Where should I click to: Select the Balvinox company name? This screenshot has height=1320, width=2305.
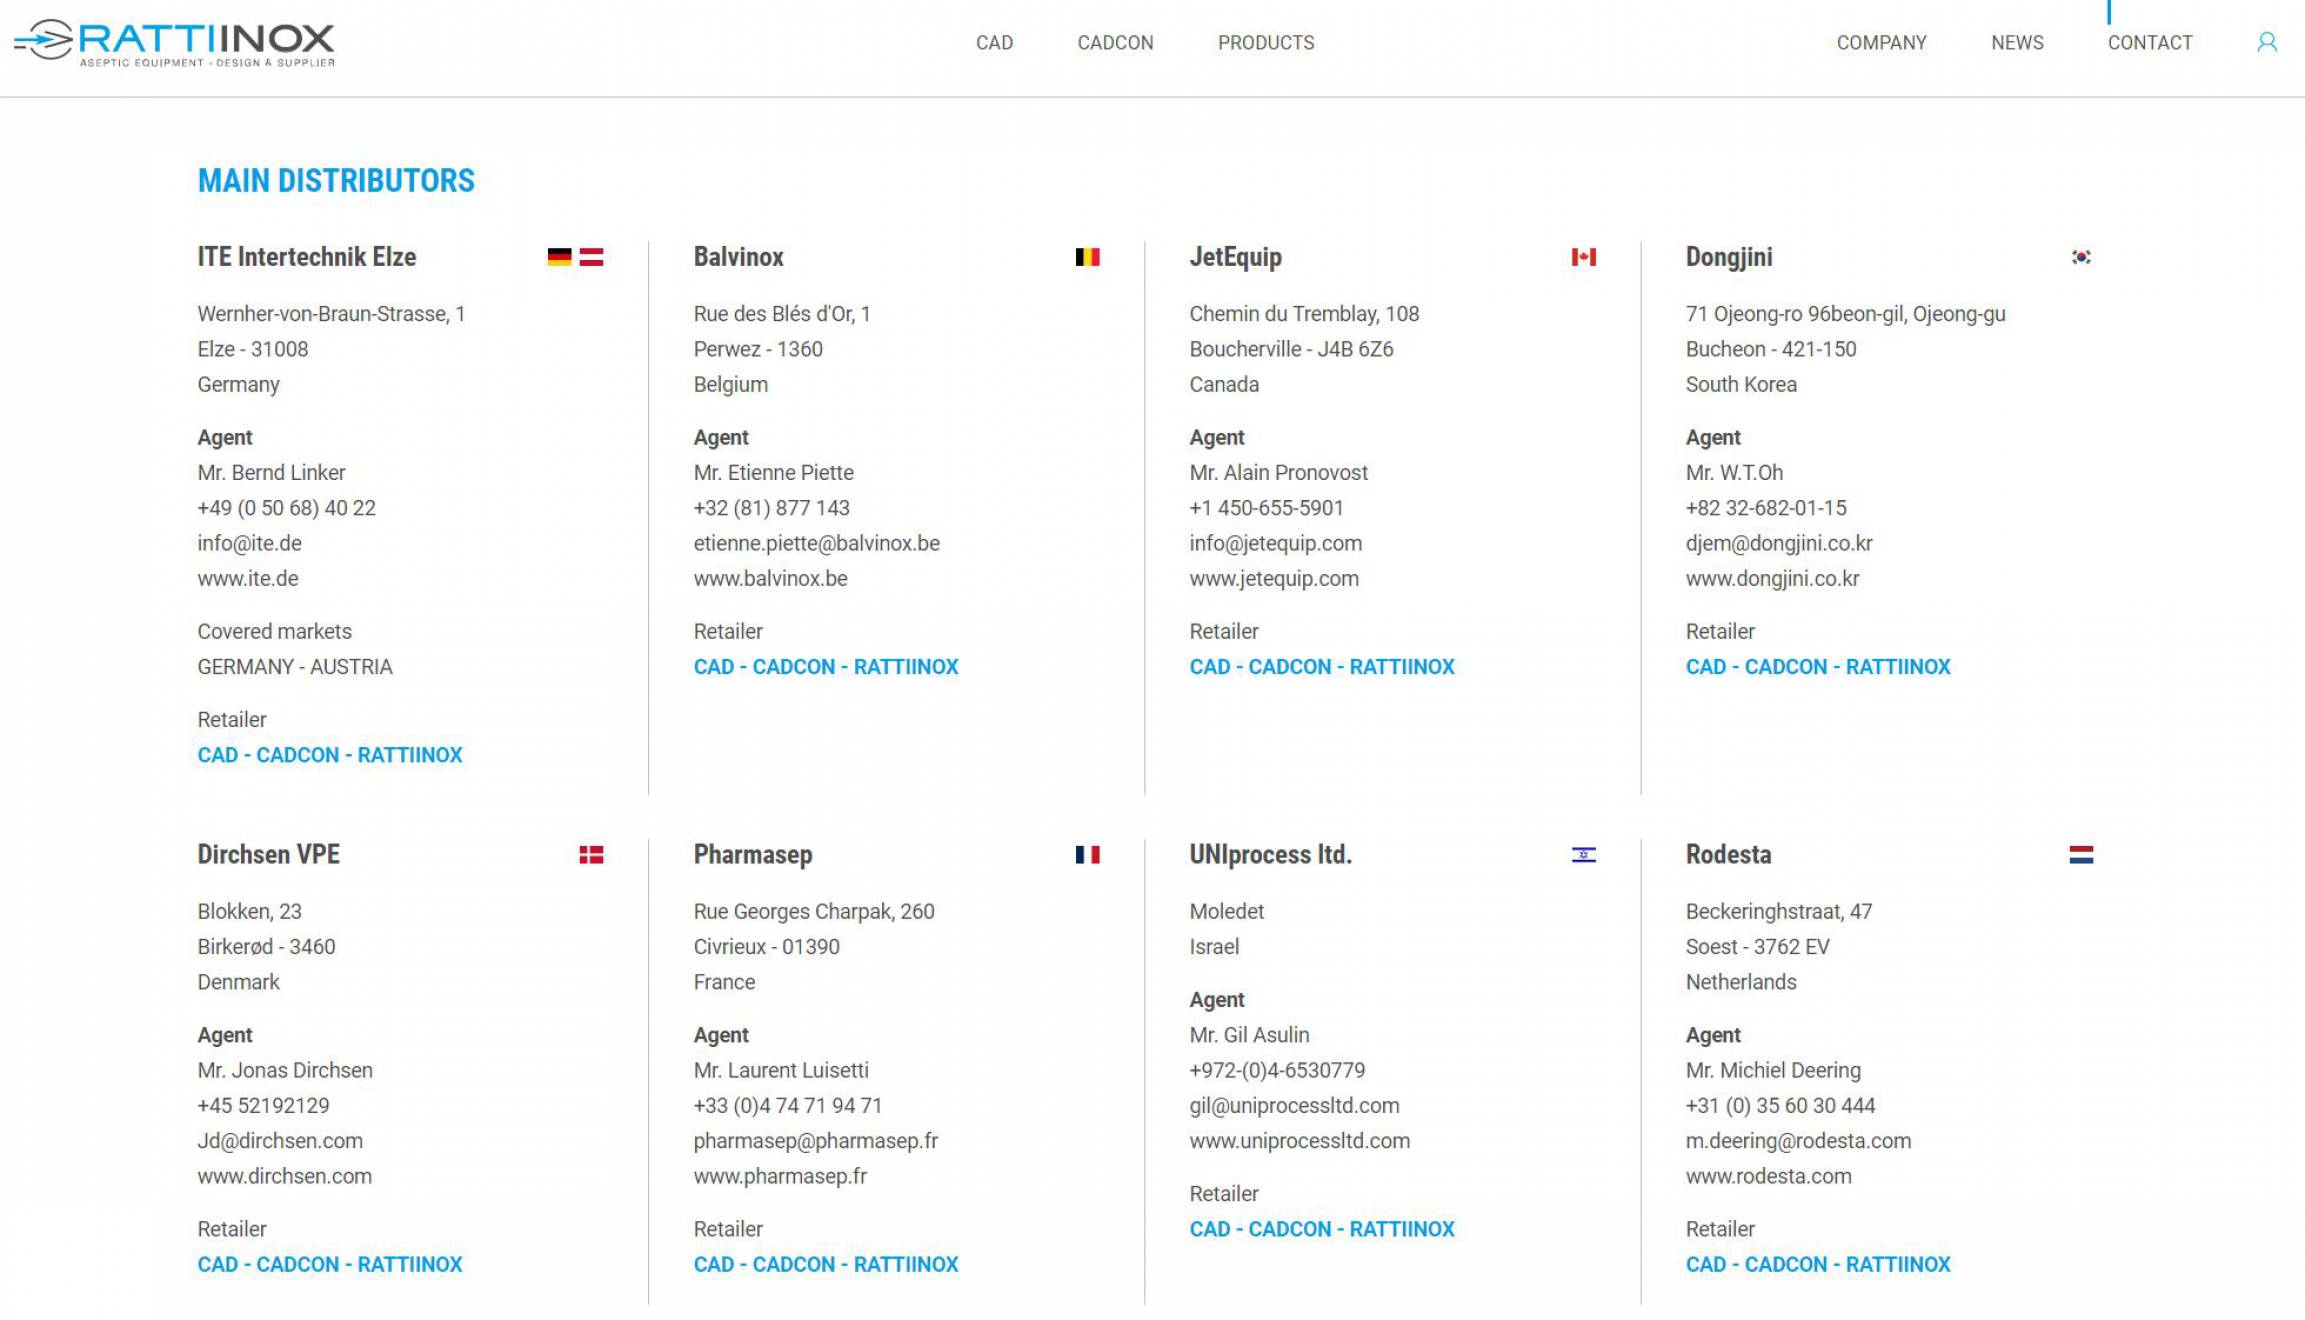[738, 257]
